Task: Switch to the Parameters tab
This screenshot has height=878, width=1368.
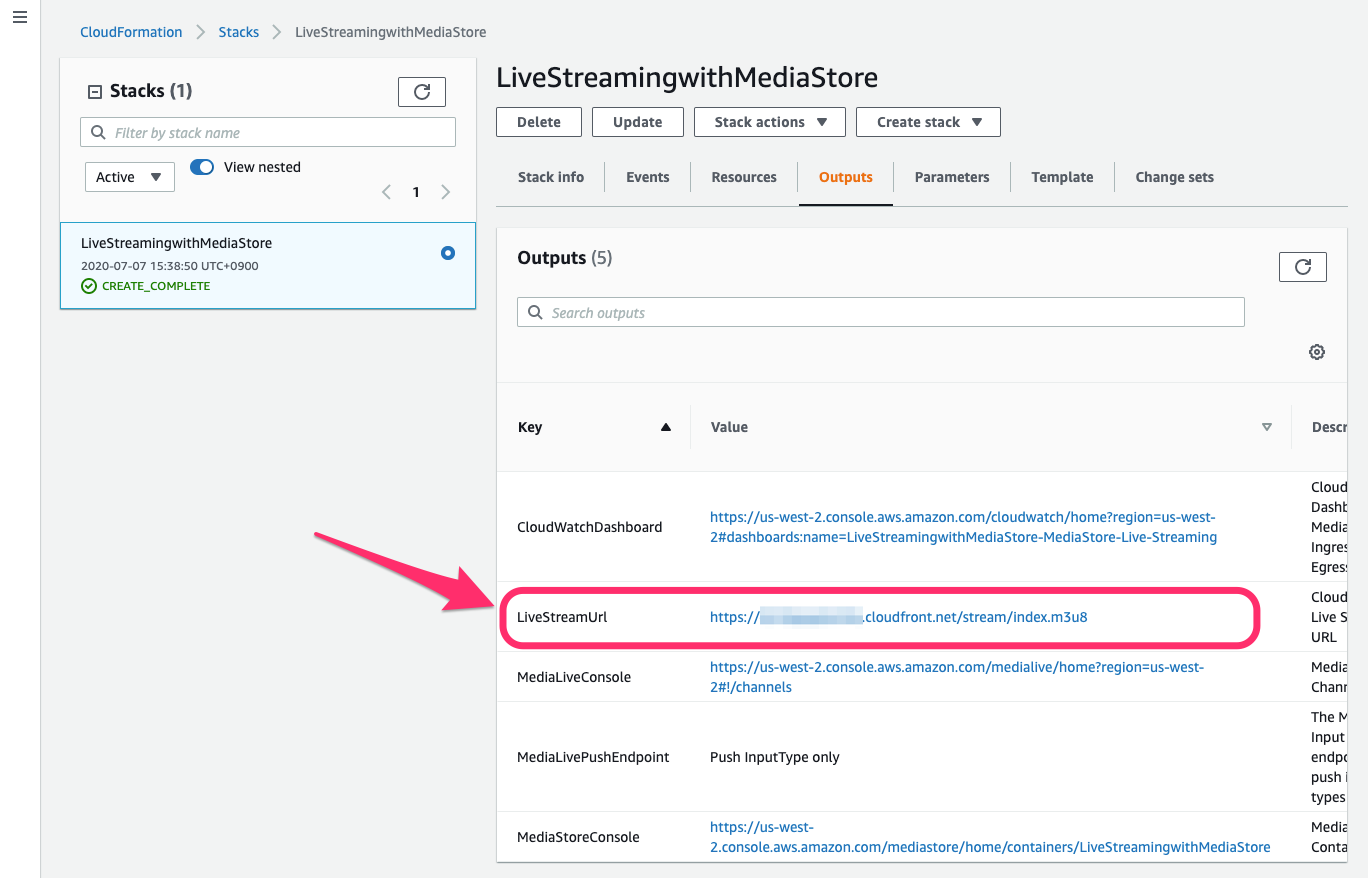Action: (952, 177)
